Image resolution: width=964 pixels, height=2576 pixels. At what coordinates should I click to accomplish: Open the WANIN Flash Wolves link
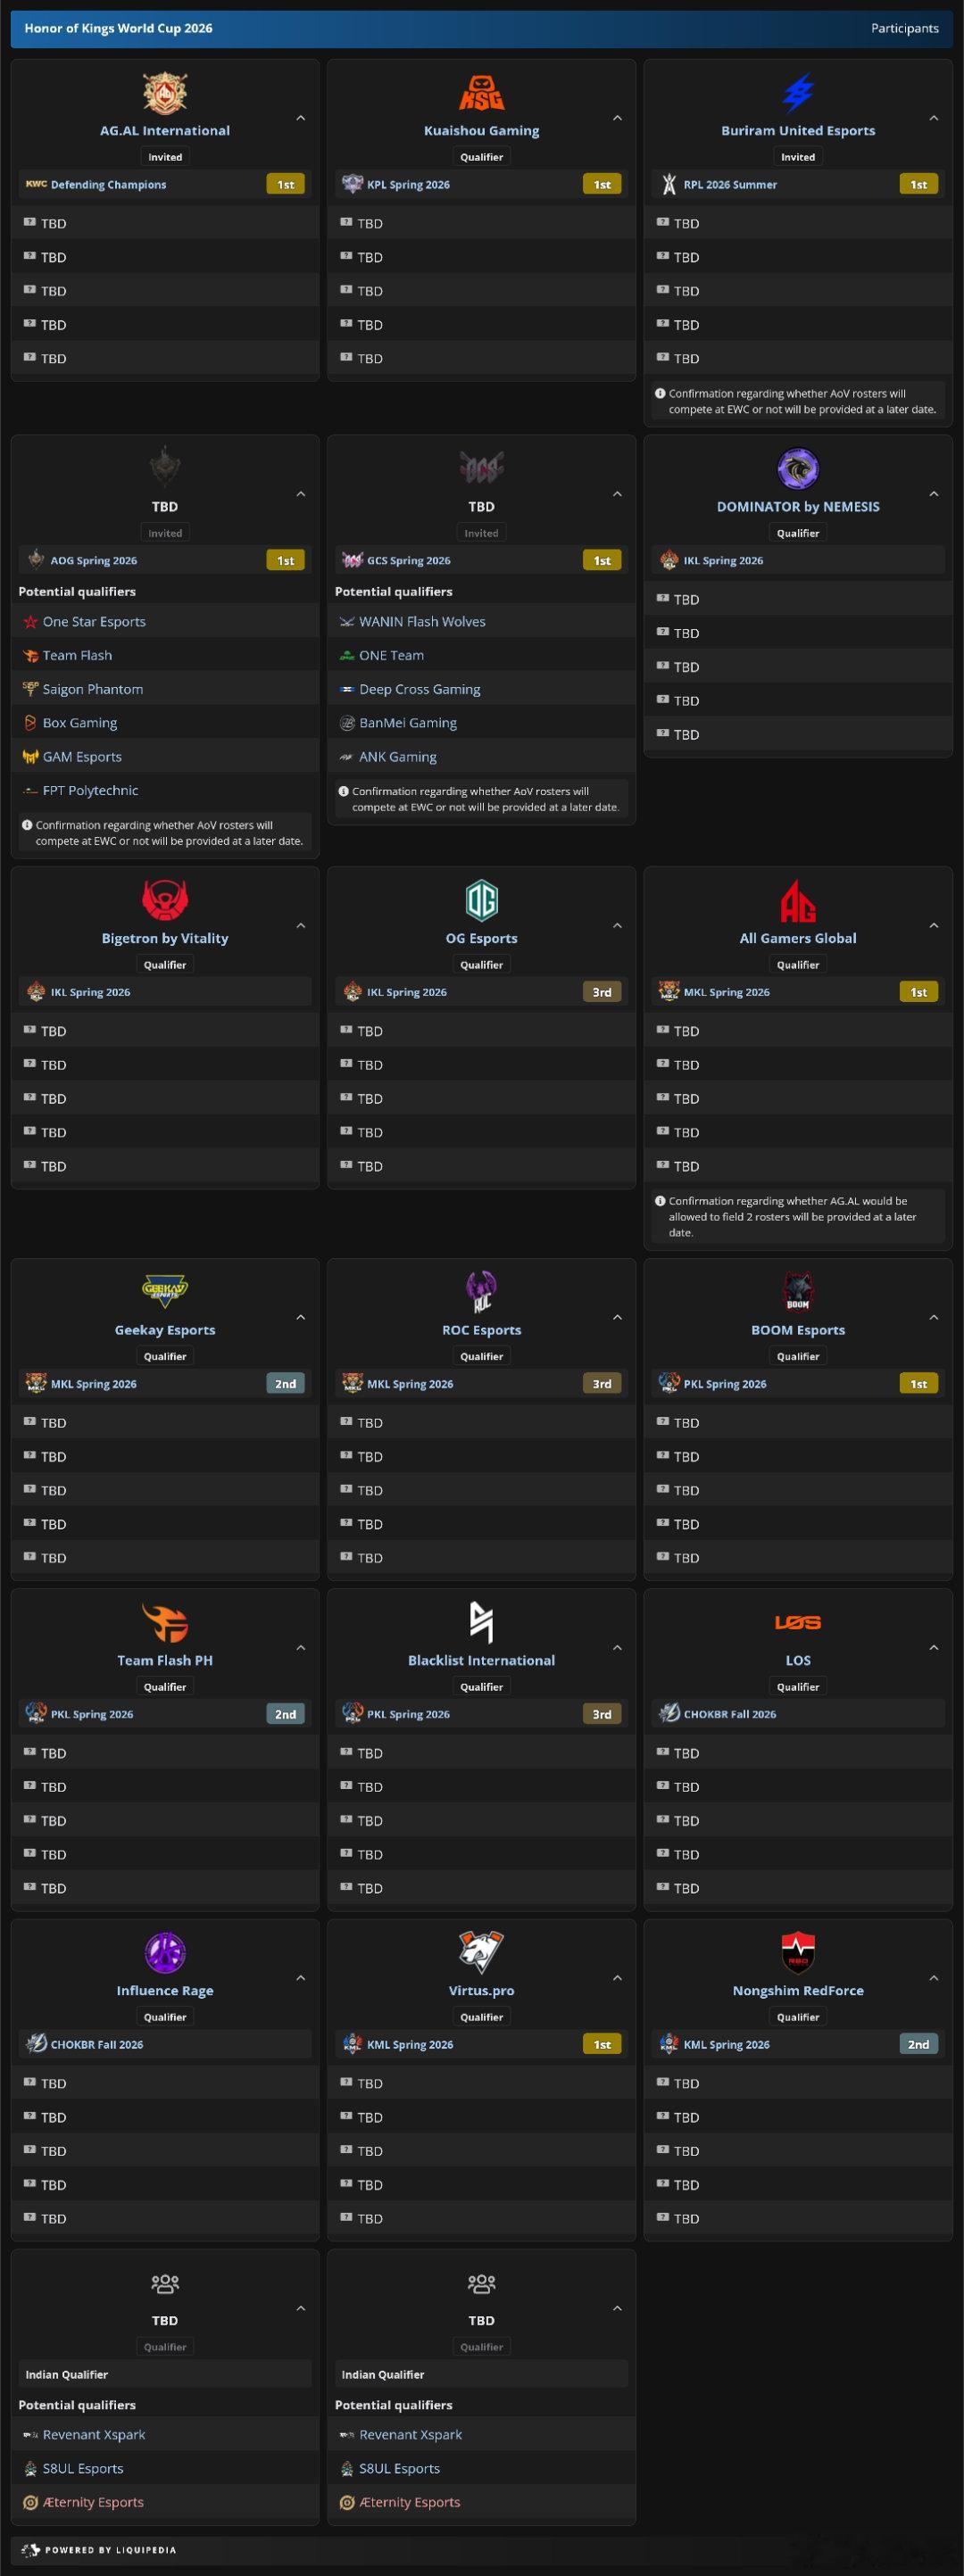click(x=422, y=622)
